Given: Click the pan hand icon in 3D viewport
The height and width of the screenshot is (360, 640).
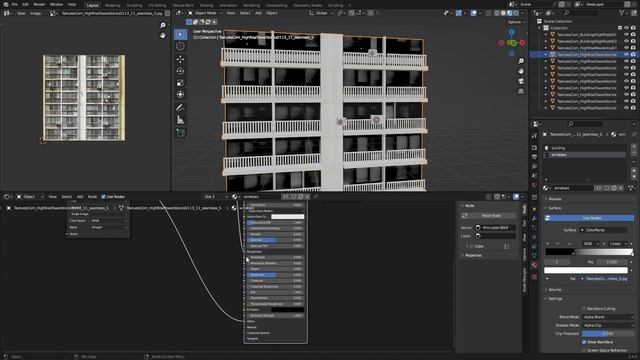Looking at the screenshot, I should [521, 71].
